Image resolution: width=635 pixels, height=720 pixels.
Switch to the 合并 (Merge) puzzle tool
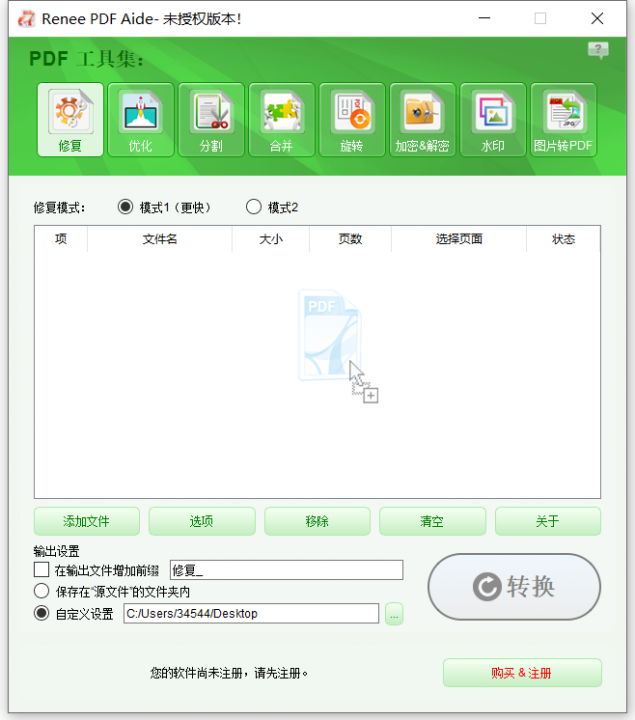pos(282,120)
